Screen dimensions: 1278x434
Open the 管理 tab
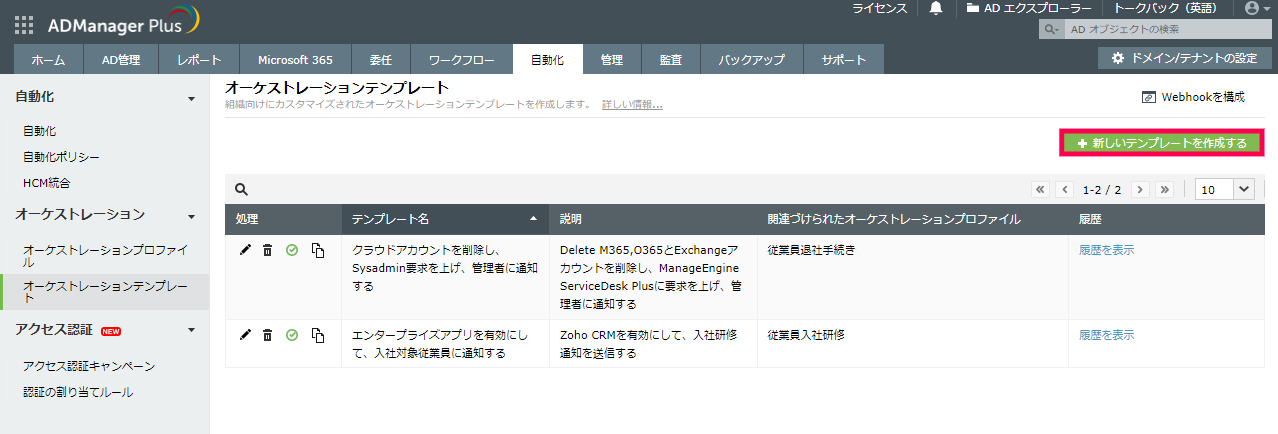coord(612,60)
